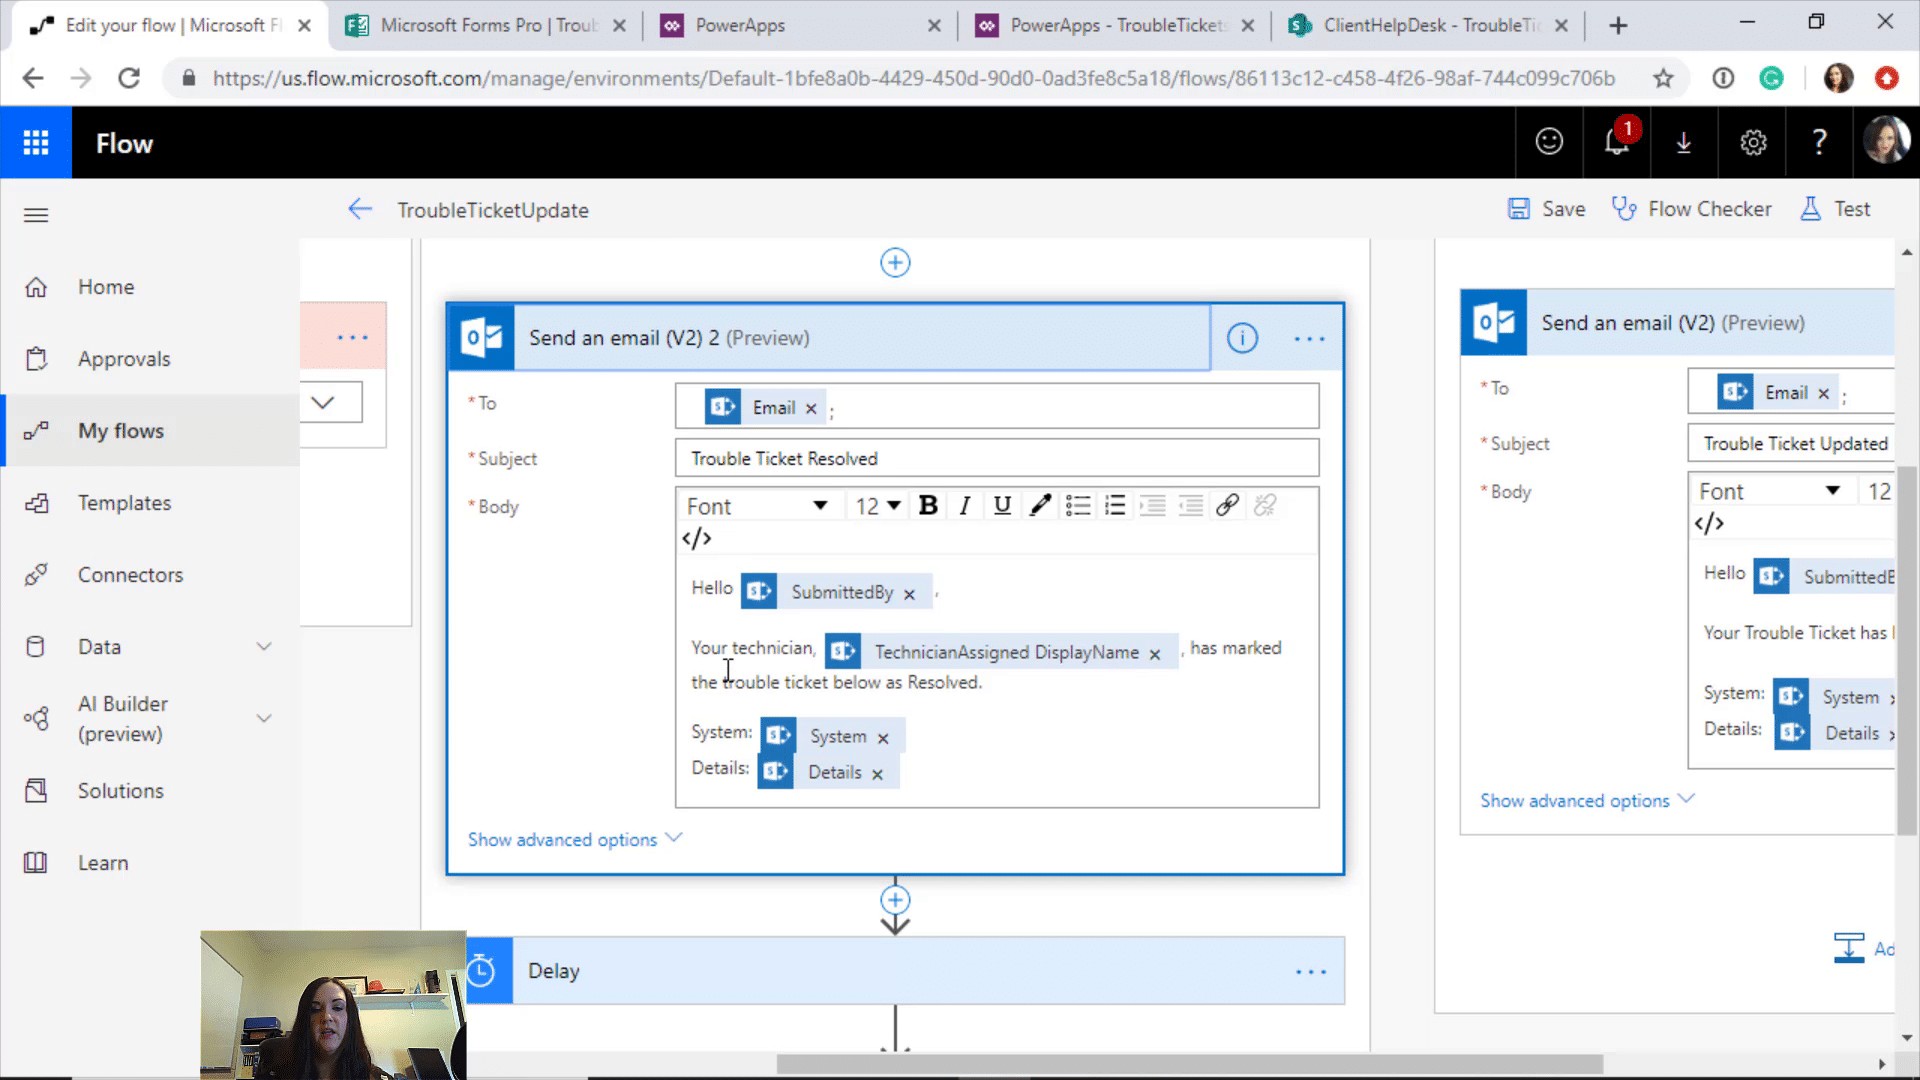Open the help question mark
The width and height of the screenshot is (1920, 1080).
[1819, 142]
